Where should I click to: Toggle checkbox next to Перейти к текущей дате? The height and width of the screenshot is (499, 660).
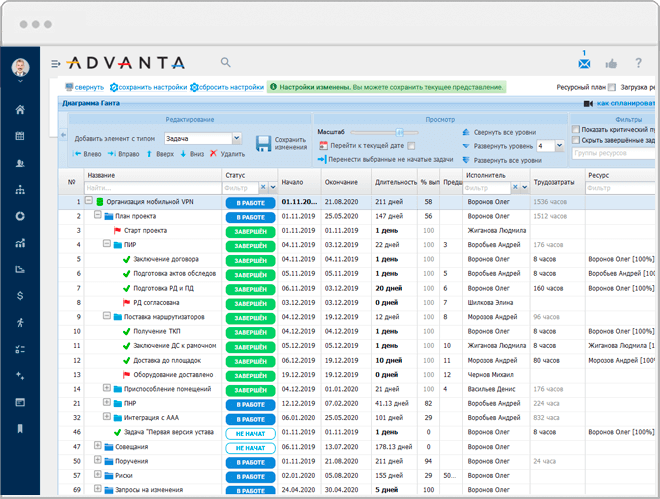pos(411,146)
